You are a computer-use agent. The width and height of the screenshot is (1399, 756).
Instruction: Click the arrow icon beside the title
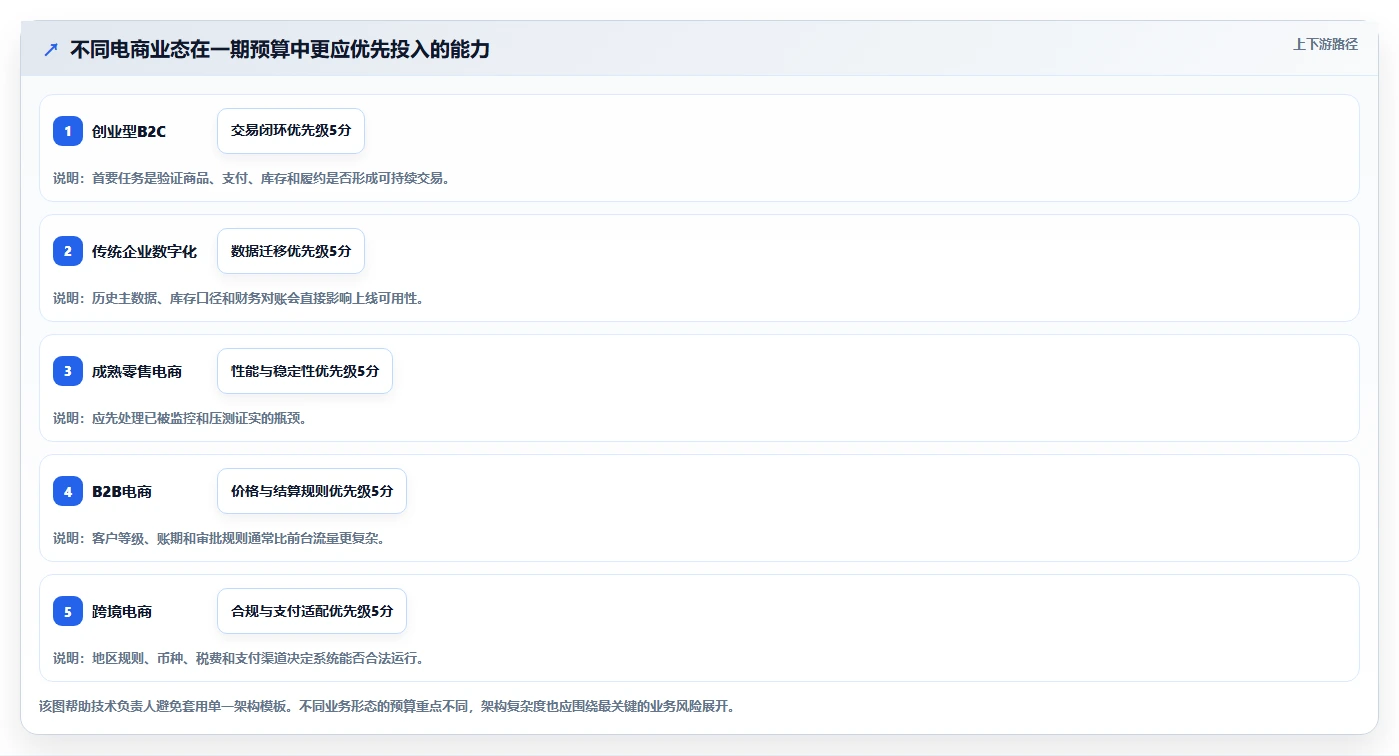pos(51,49)
